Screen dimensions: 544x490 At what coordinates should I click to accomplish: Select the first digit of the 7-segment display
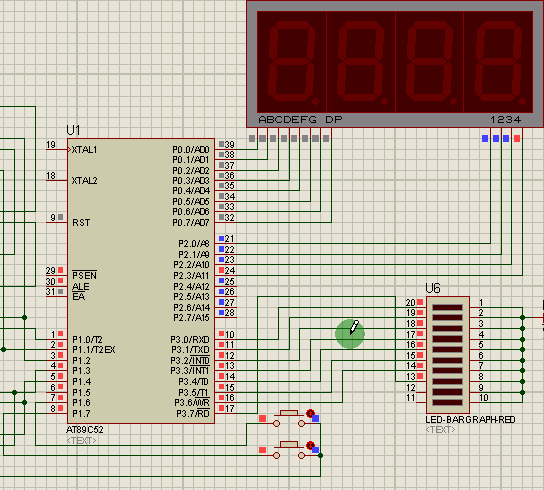(x=291, y=62)
